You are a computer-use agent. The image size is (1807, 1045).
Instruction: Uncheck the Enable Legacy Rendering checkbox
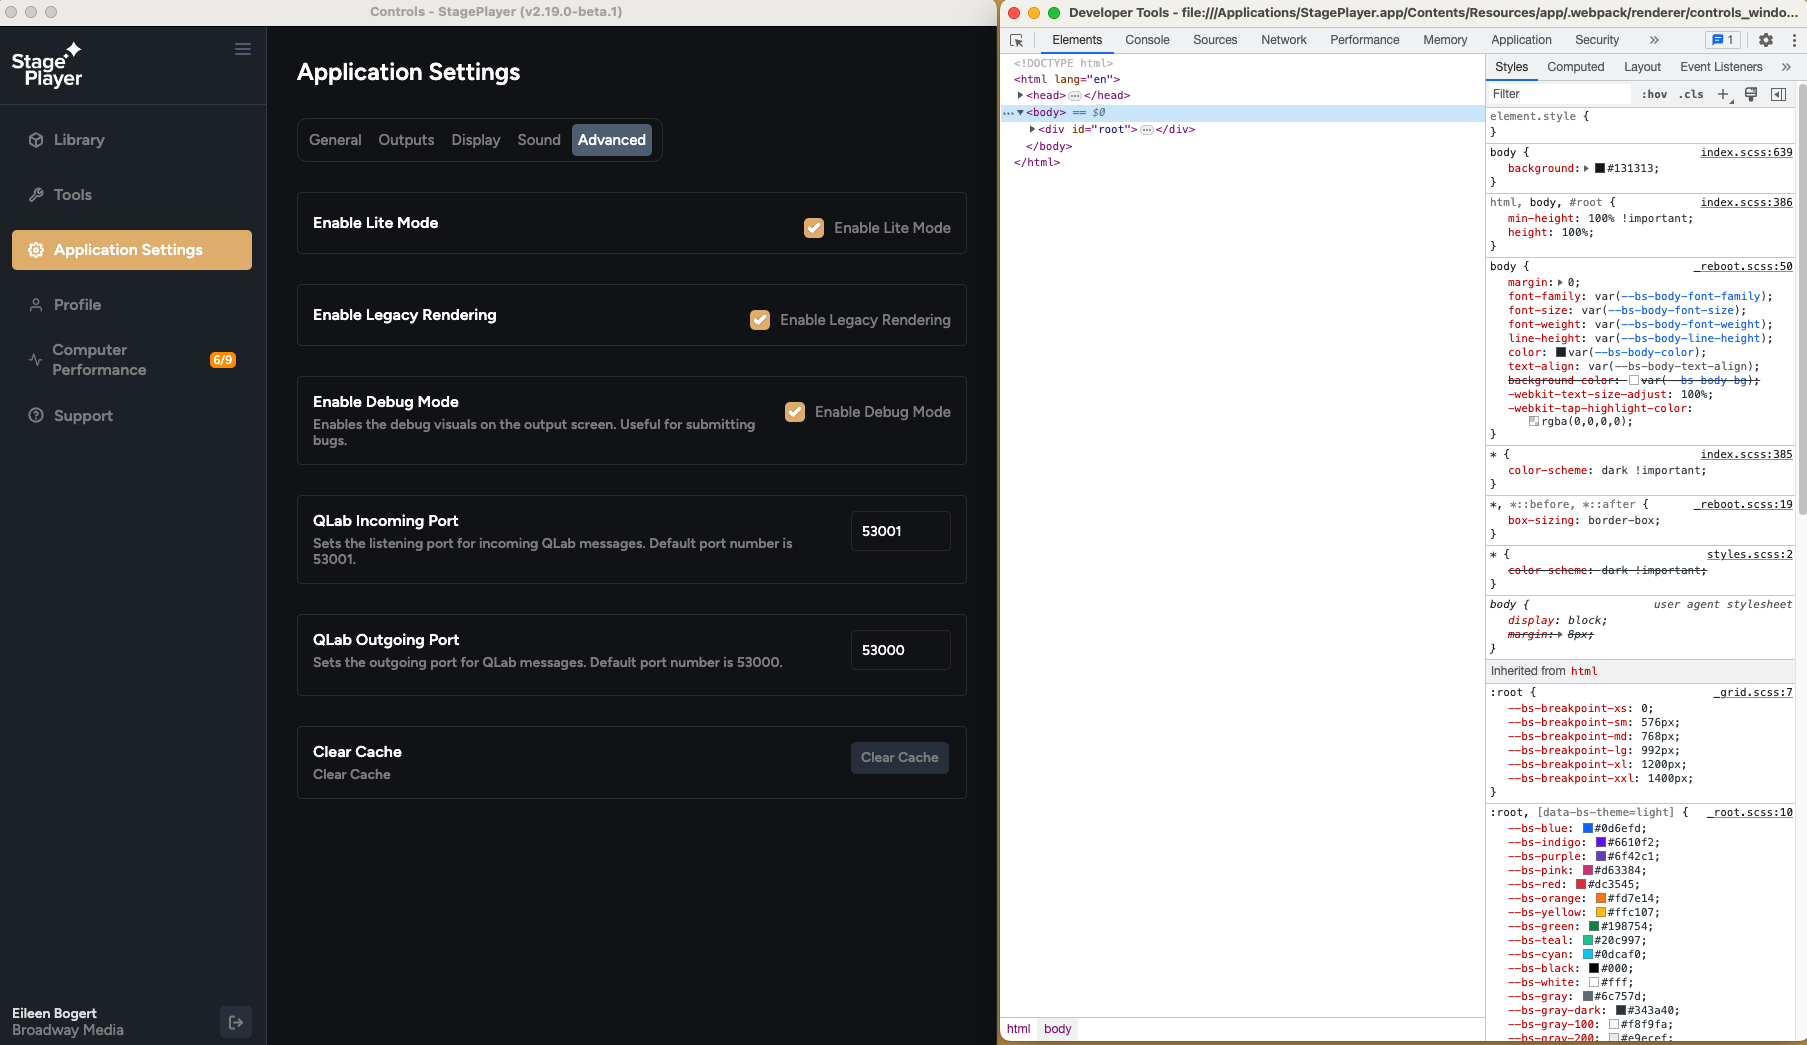pos(760,320)
